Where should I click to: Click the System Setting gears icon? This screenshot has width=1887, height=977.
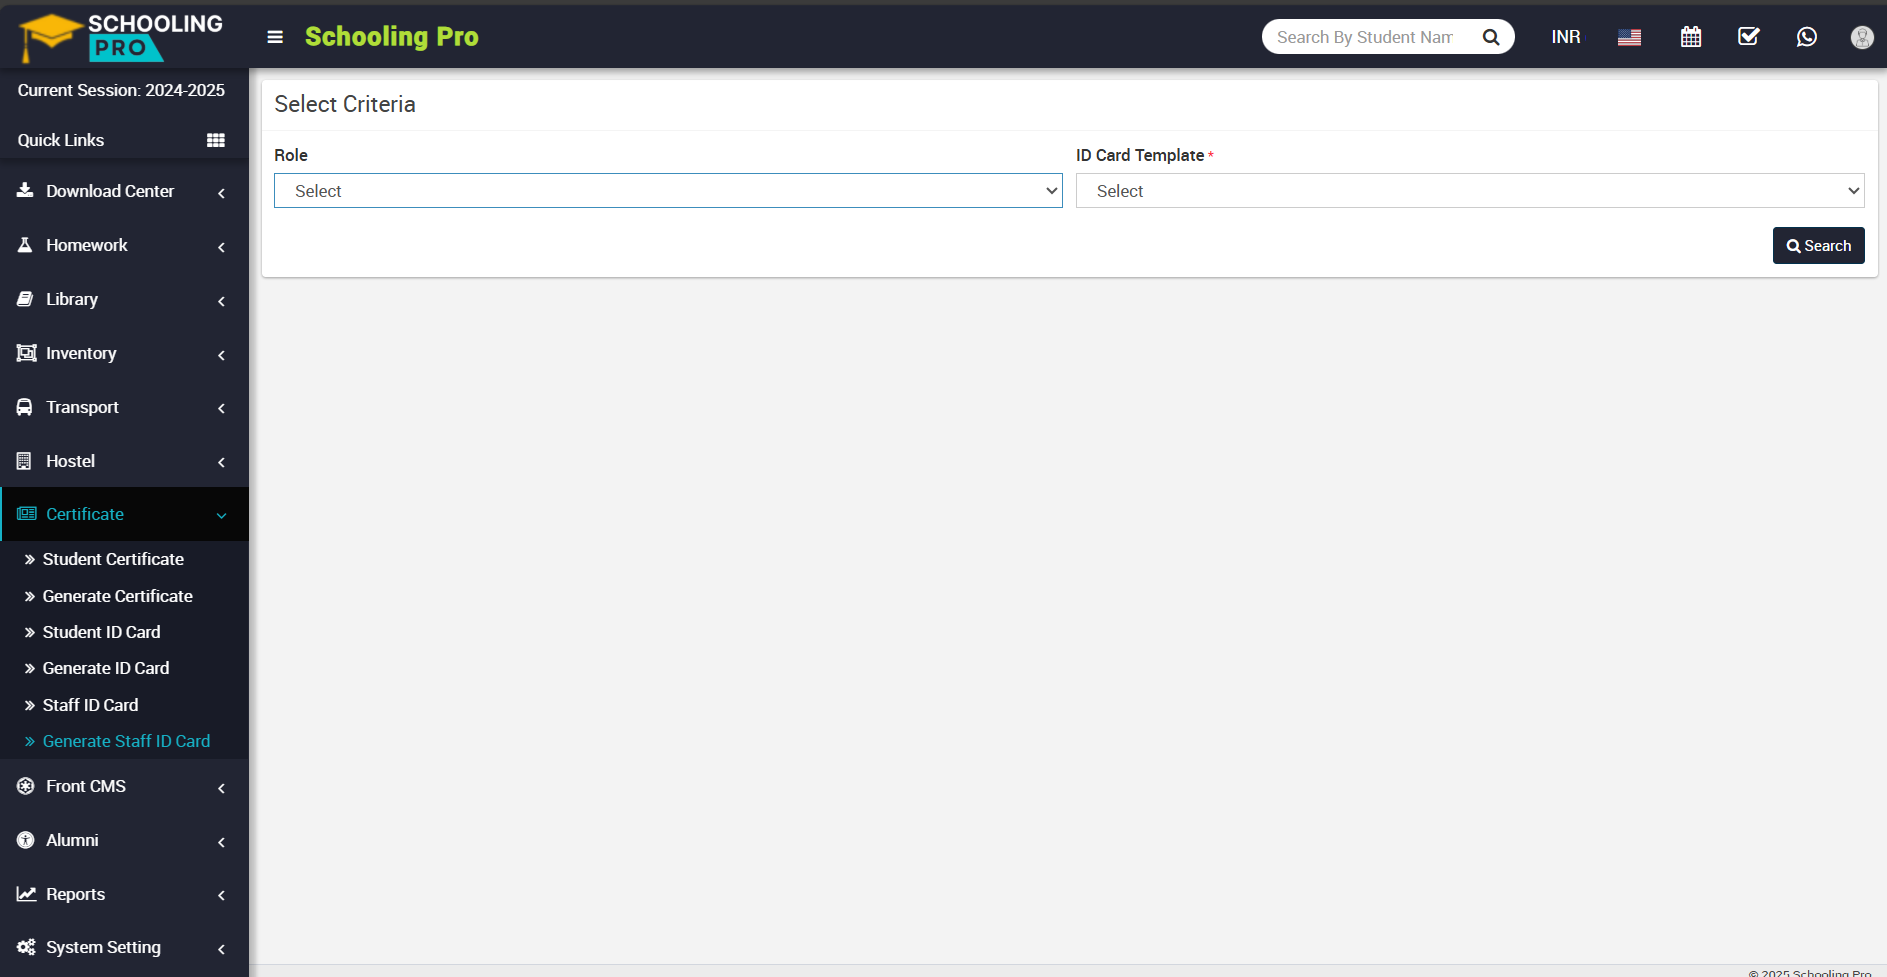[26, 946]
